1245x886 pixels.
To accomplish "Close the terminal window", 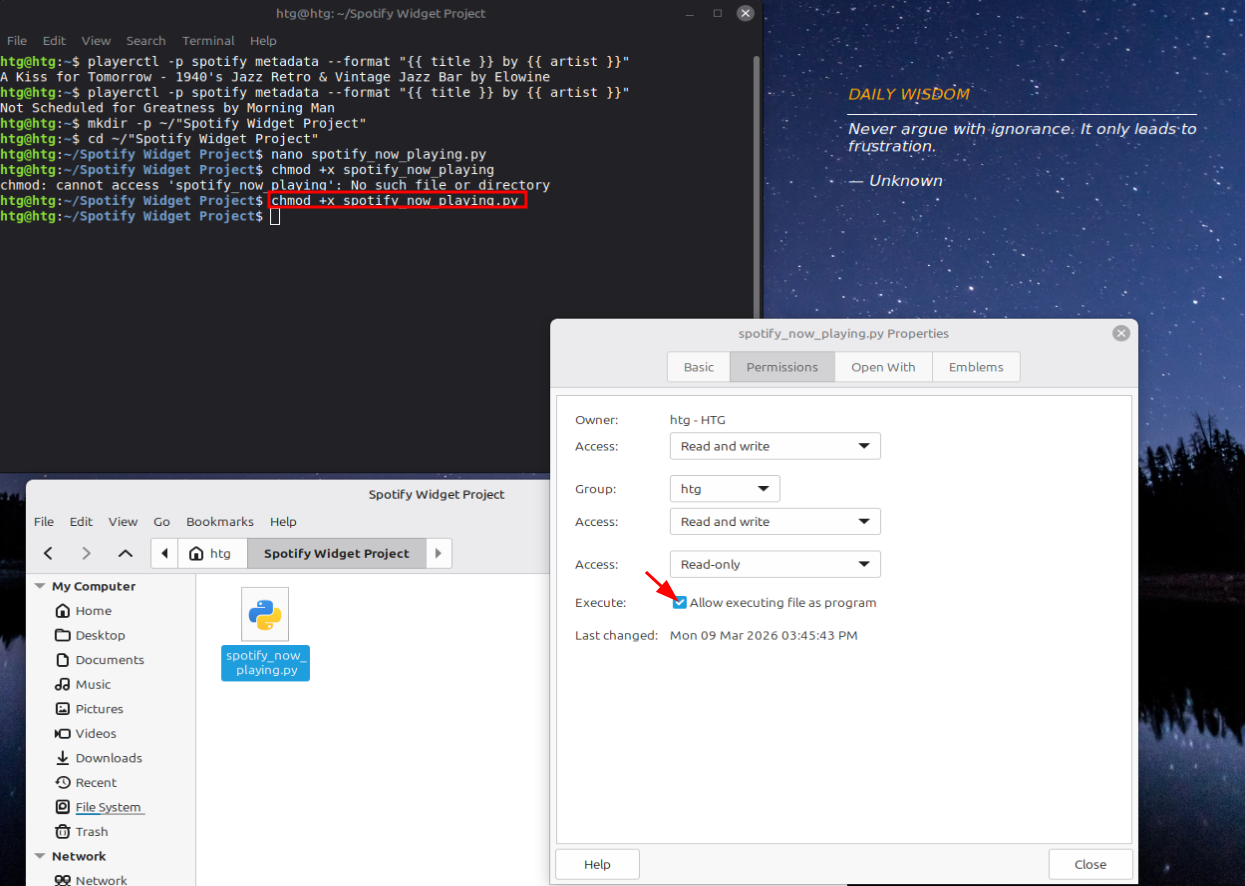I will [745, 14].
